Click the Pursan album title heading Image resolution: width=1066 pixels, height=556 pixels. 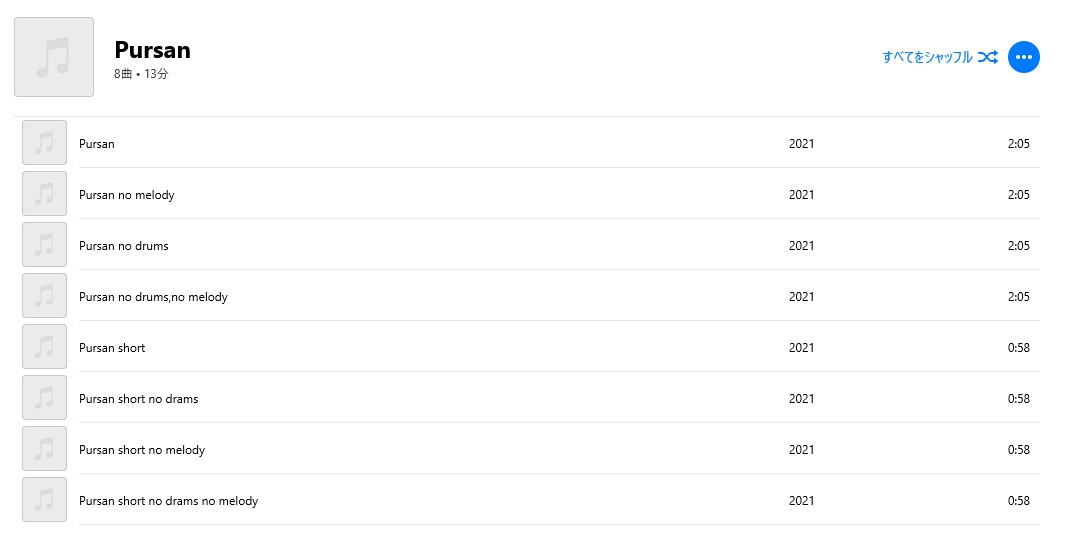coord(152,50)
